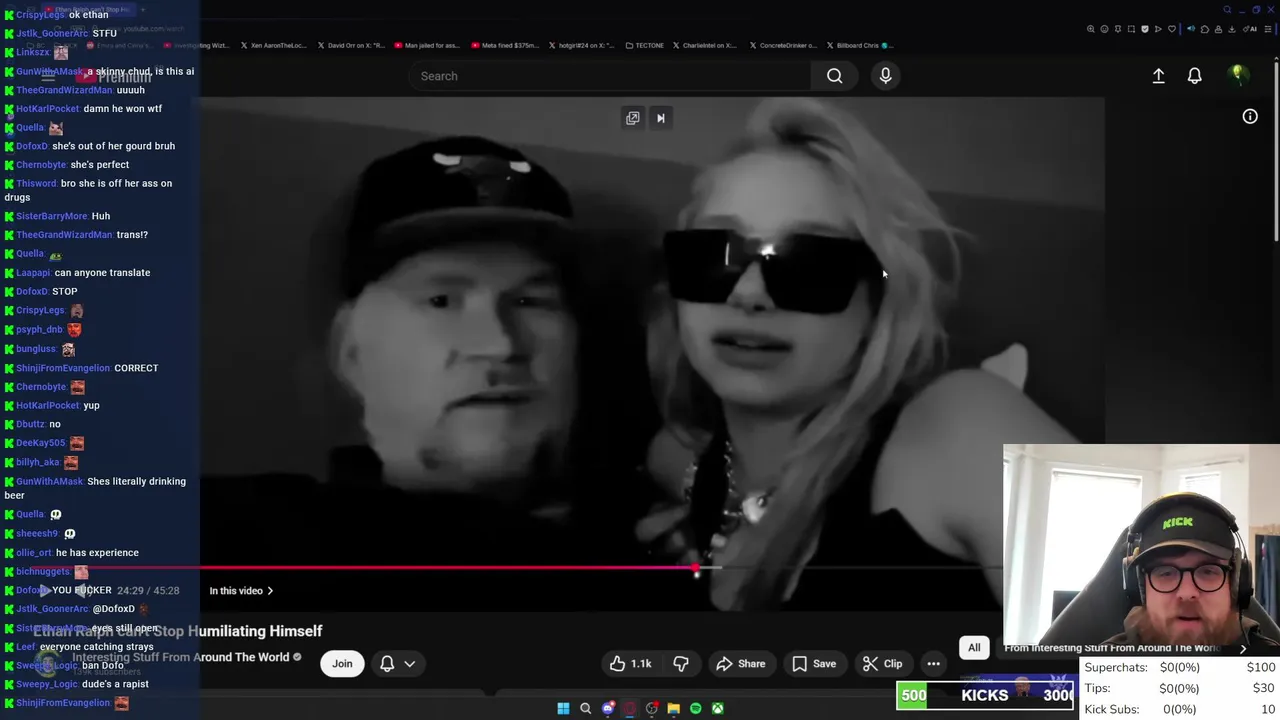The image size is (1280, 720).
Task: Like the video with 1.1k likes
Action: (x=630, y=664)
